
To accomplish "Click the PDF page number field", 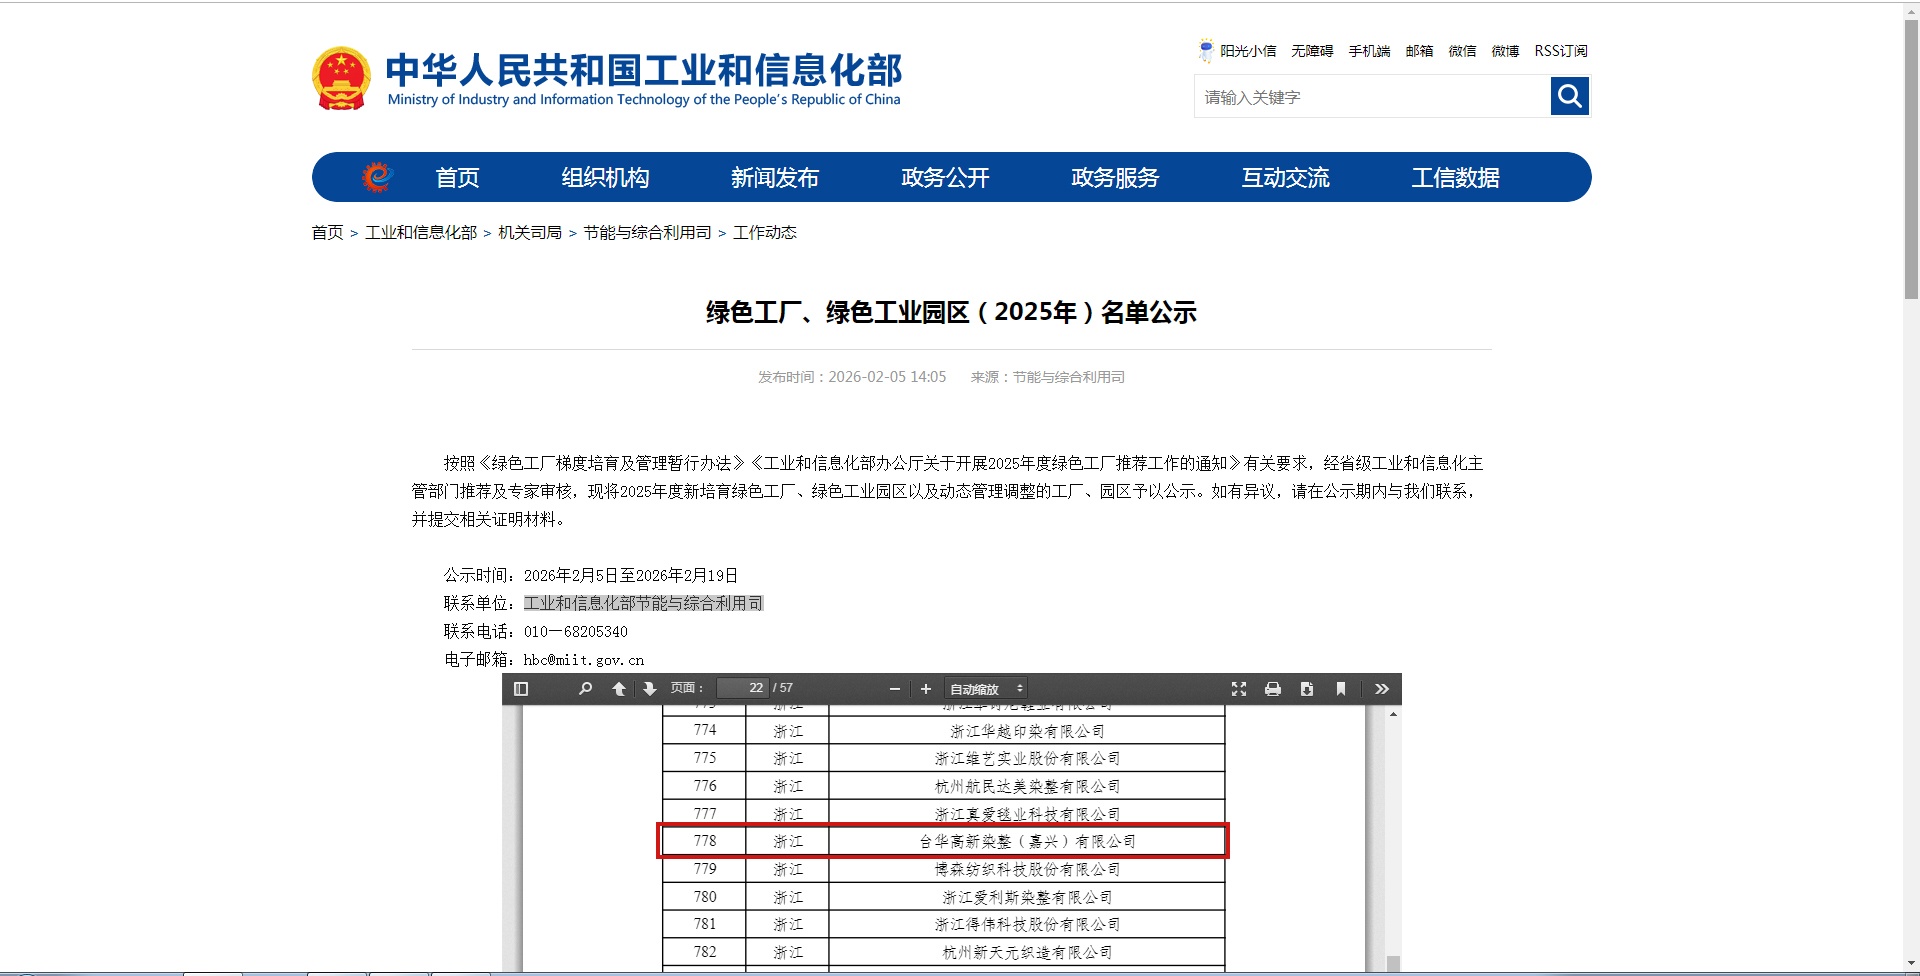I will point(742,688).
